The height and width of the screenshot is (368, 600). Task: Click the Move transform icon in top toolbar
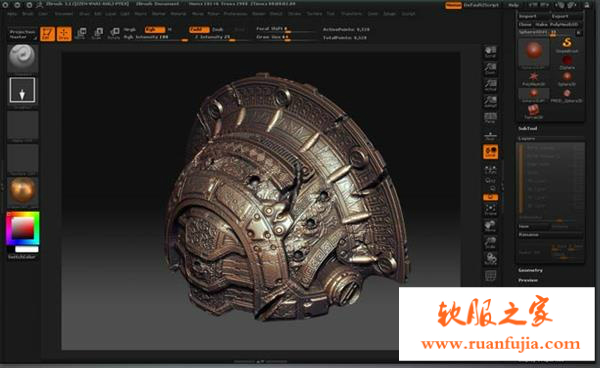coord(81,34)
